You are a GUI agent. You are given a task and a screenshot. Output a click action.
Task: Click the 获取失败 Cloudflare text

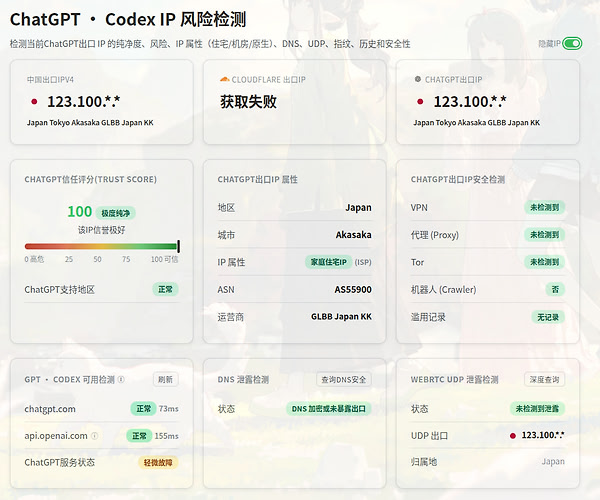(248, 102)
